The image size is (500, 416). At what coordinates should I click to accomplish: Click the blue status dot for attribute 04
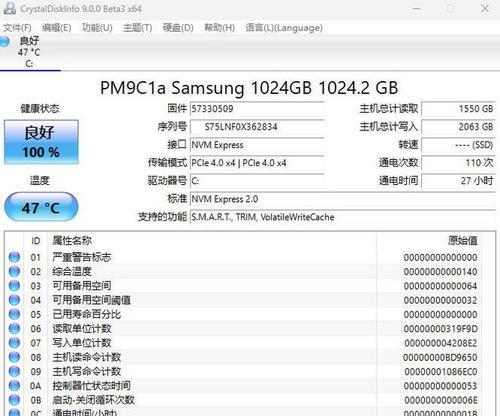14,300
